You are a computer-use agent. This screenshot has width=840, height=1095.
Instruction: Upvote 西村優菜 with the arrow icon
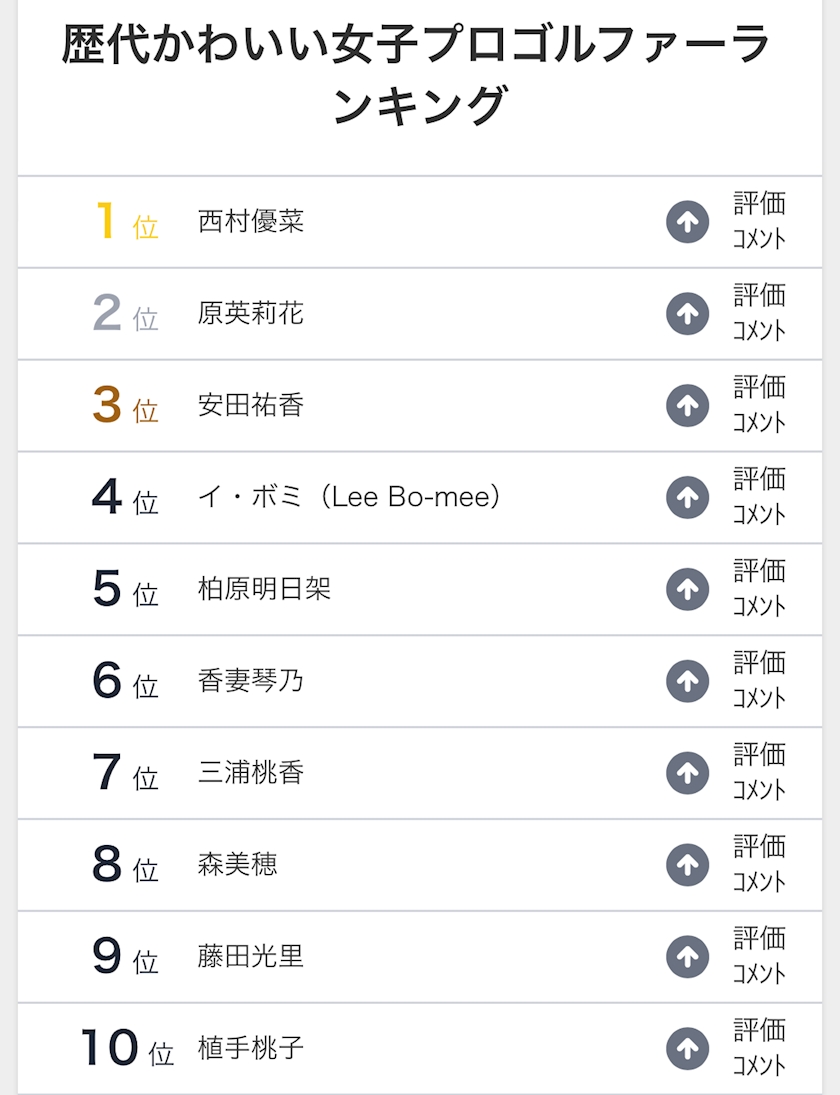687,222
